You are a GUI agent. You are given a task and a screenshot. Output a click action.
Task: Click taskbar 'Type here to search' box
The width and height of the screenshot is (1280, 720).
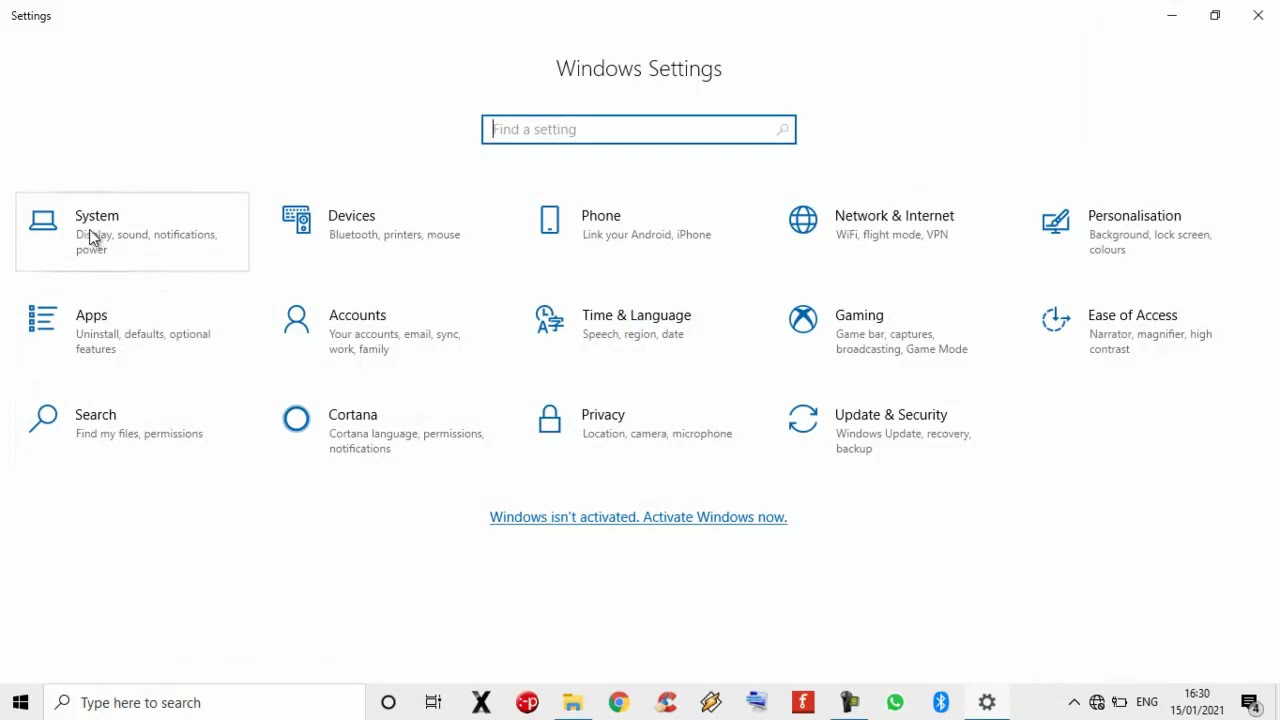205,702
